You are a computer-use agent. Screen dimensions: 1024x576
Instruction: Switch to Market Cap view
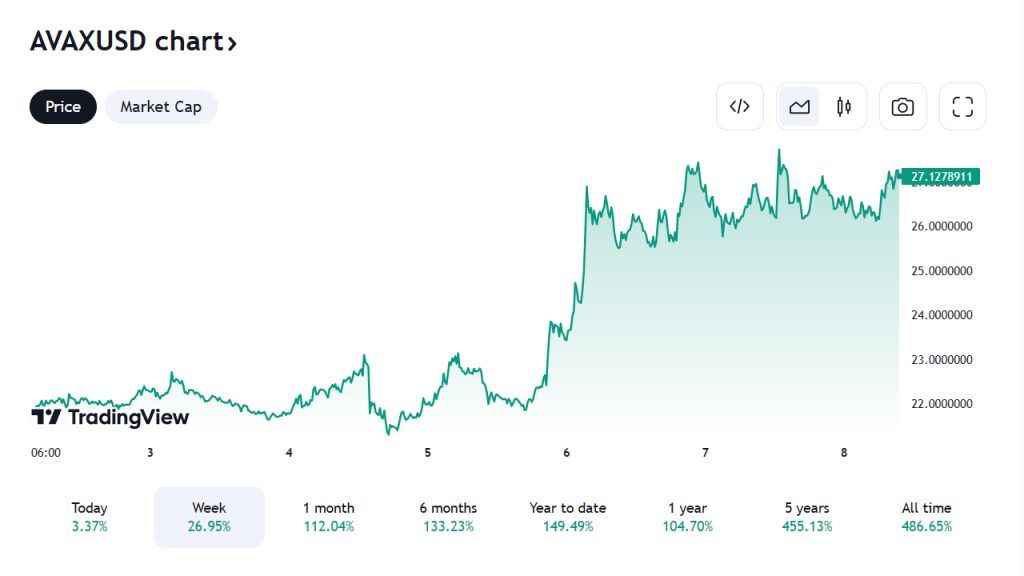pos(161,107)
